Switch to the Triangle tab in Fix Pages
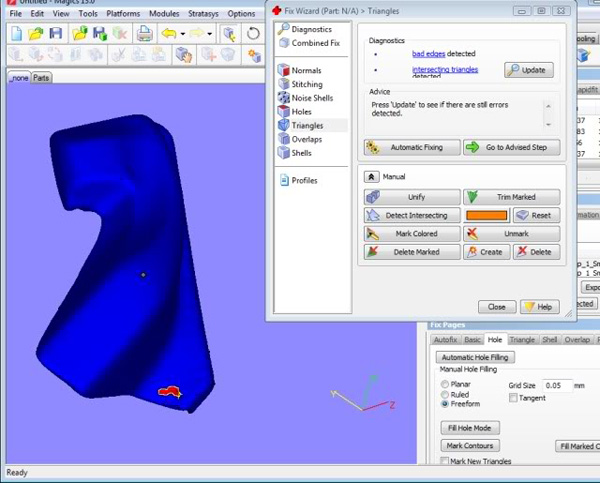The image size is (600, 483). click(x=522, y=340)
